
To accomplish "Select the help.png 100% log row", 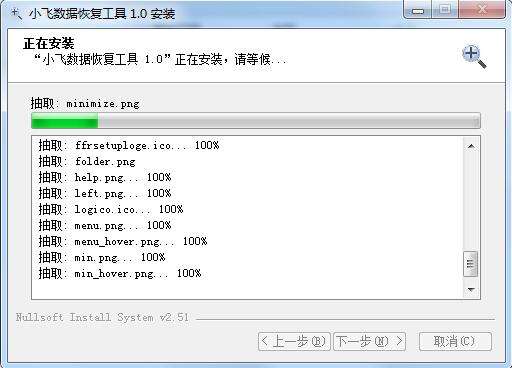I will [x=105, y=177].
